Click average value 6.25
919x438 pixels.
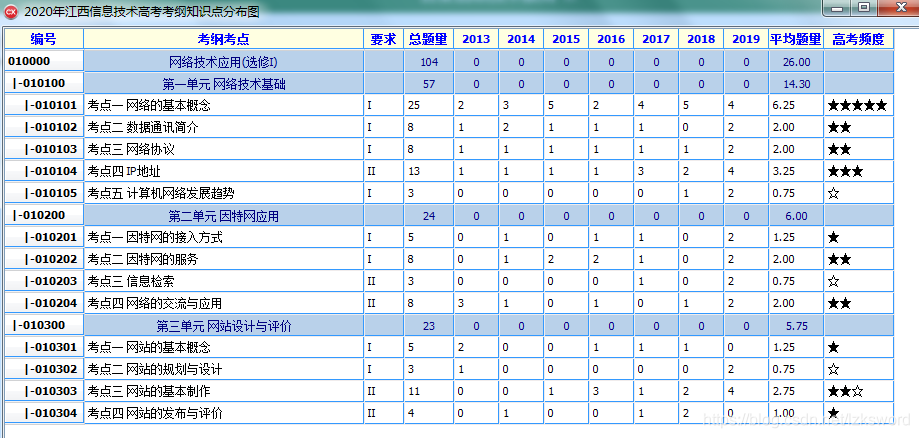click(796, 106)
